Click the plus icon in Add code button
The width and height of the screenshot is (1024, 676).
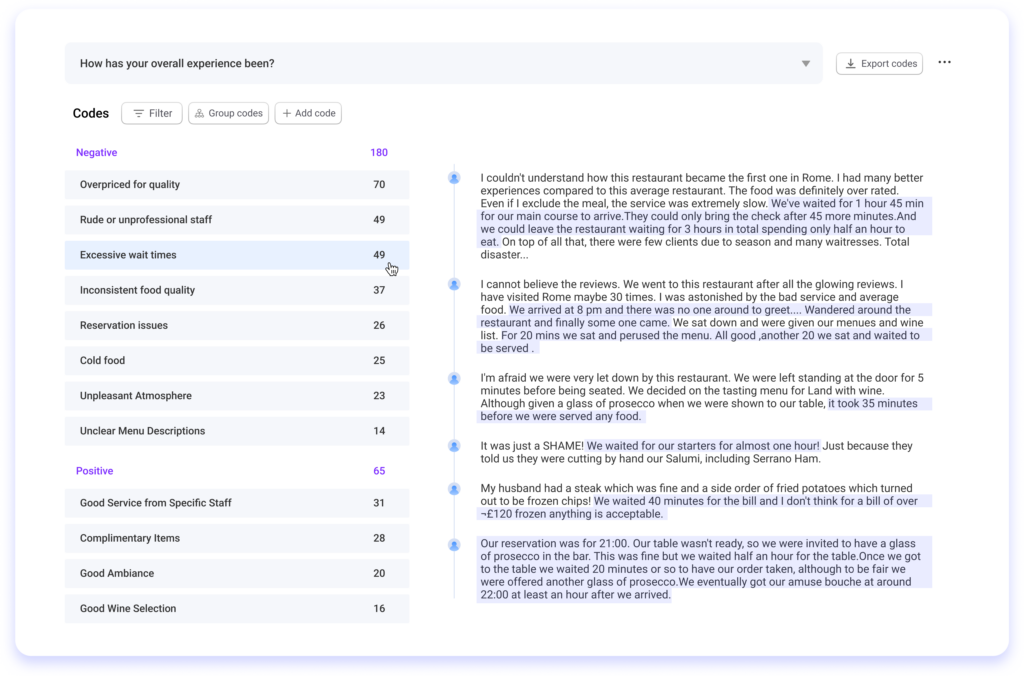click(286, 113)
